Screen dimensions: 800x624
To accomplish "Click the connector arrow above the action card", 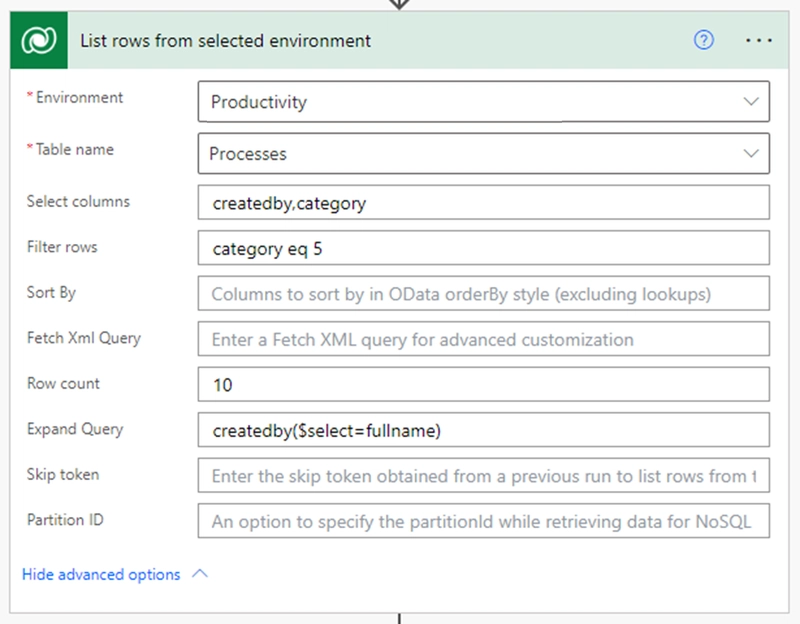I will point(399,4).
